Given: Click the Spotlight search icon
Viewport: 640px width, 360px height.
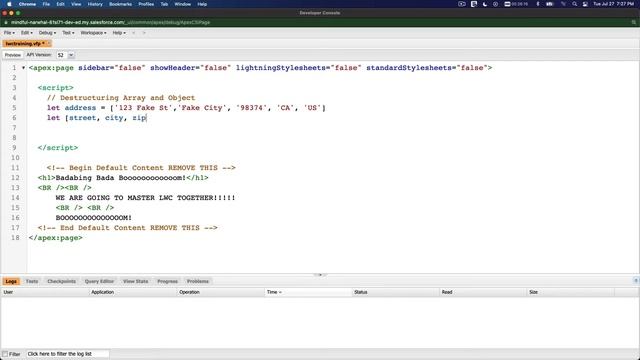Looking at the screenshot, I should 574,4.
